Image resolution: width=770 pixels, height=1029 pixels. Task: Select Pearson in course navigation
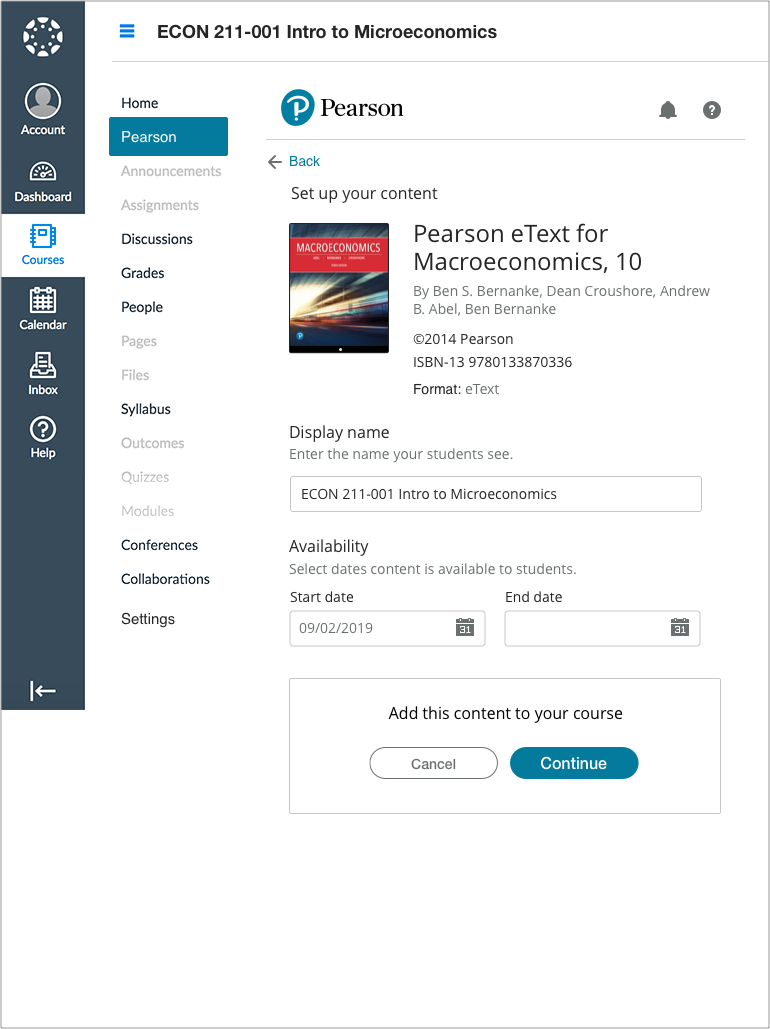(x=168, y=136)
